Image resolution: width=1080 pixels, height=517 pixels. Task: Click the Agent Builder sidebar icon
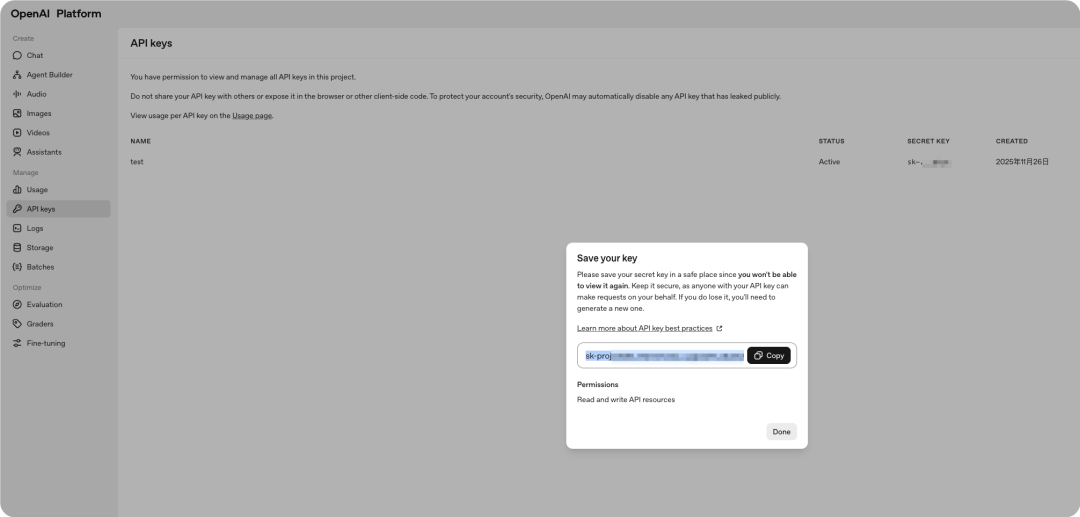(17, 75)
